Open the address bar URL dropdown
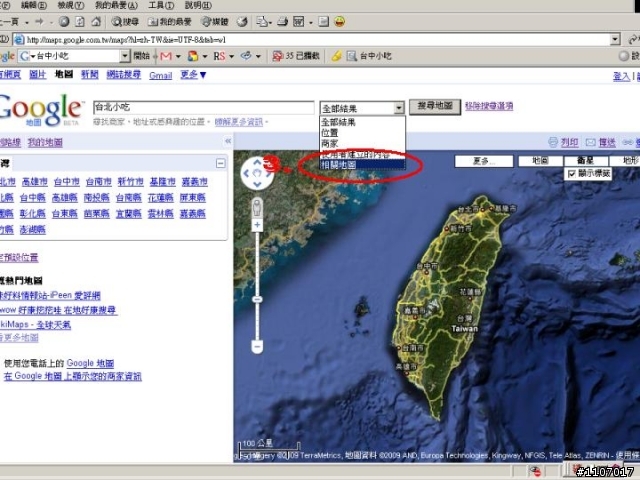640x480 pixels. 616,40
